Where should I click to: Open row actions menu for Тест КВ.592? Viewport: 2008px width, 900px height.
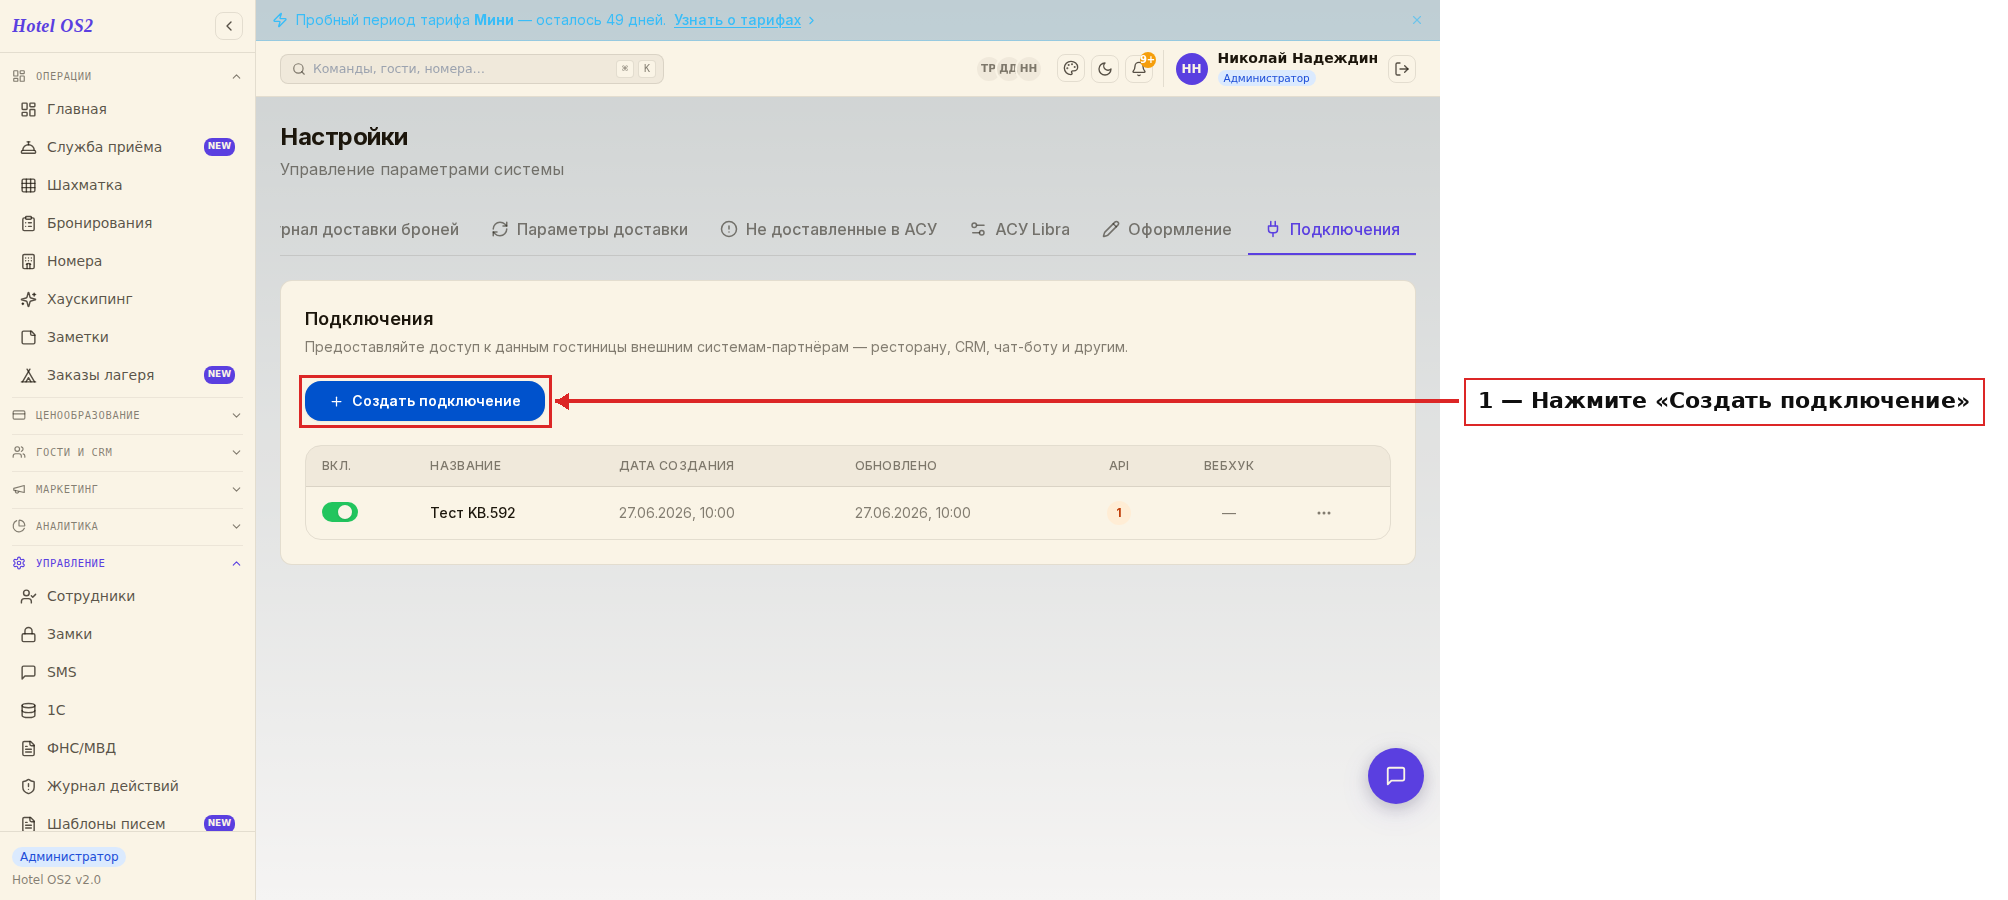[1324, 513]
